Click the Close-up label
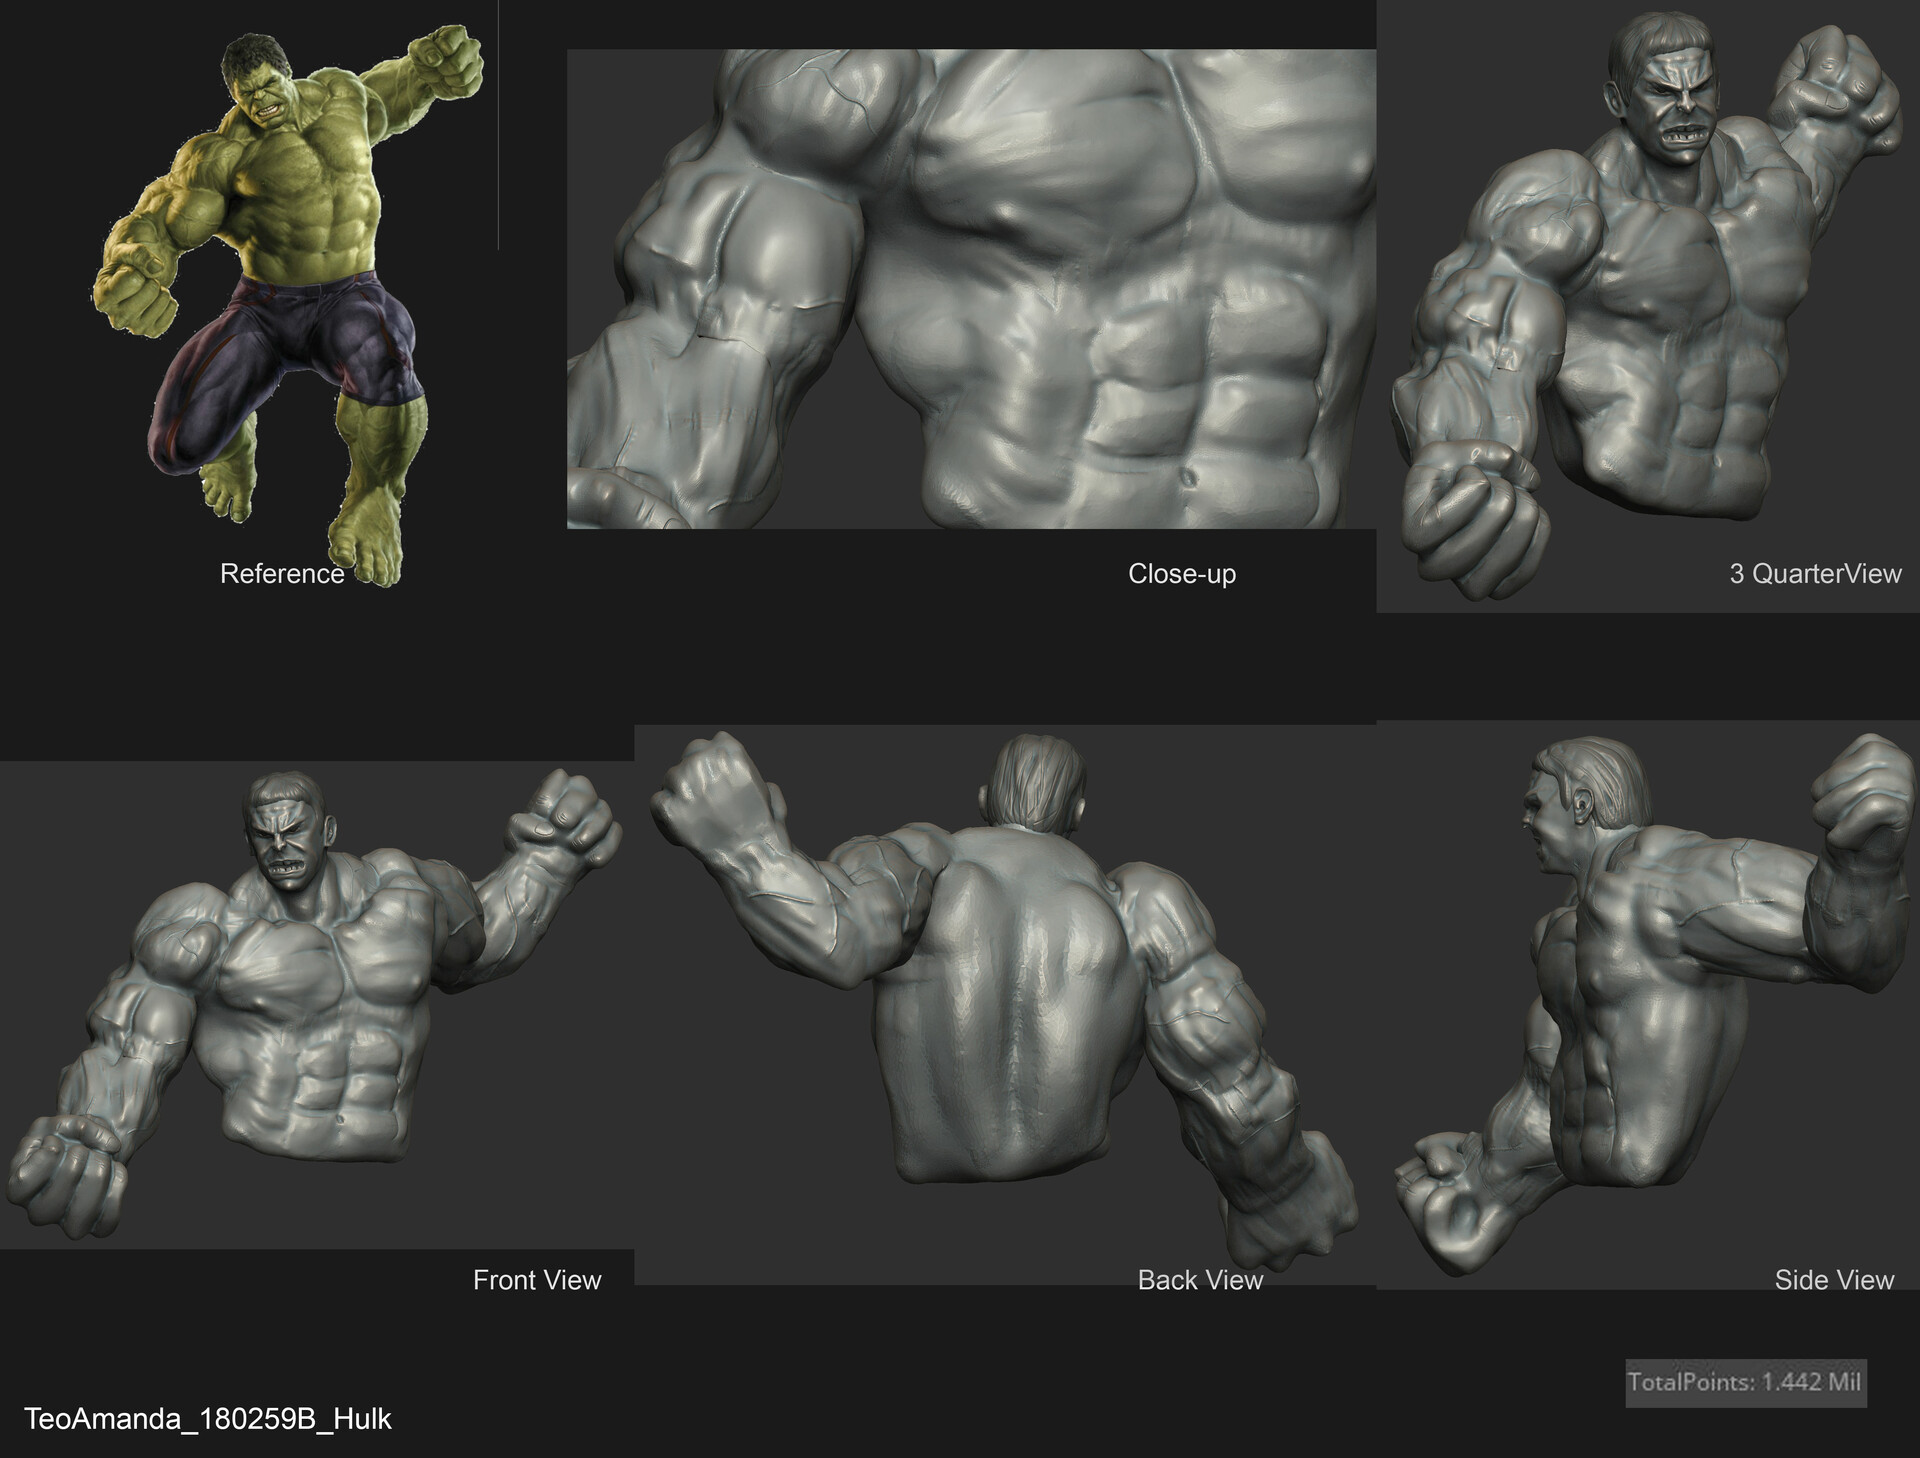The height and width of the screenshot is (1458, 1920). [1184, 573]
